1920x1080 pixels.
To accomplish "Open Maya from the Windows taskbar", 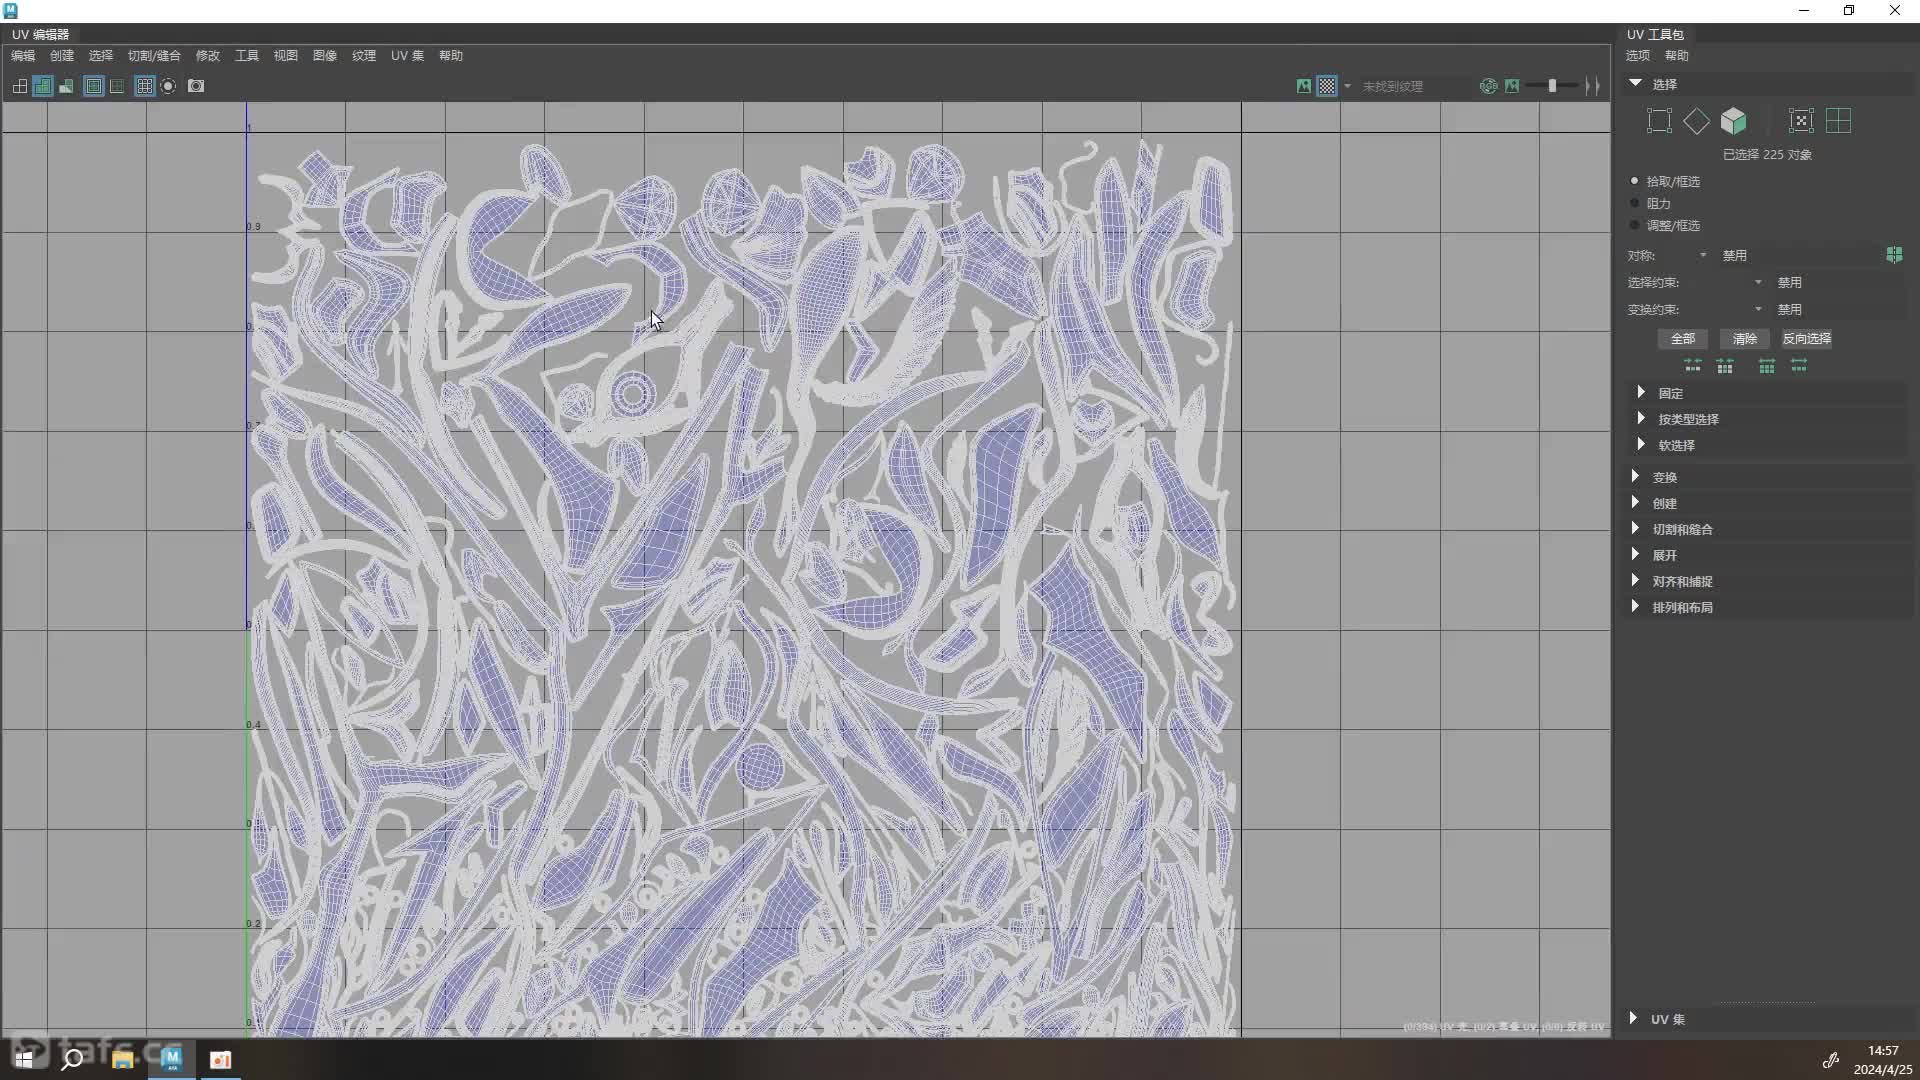I will click(172, 1059).
